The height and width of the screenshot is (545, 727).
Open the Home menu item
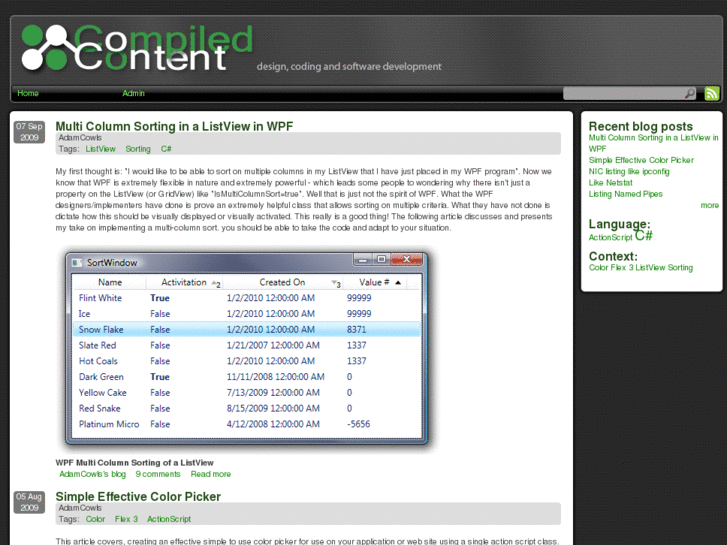[x=28, y=93]
